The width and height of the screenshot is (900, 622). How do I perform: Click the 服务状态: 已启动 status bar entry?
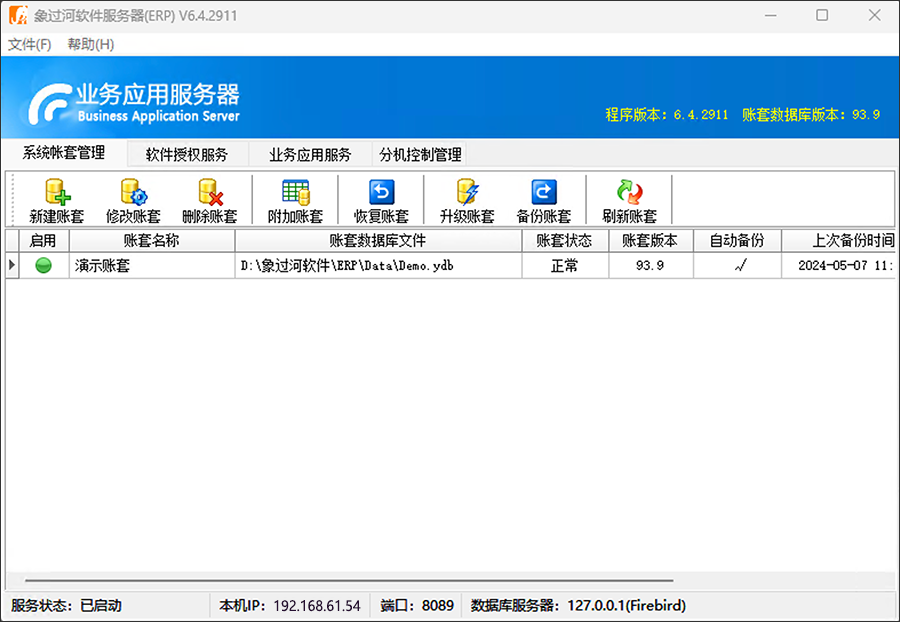coord(67,605)
